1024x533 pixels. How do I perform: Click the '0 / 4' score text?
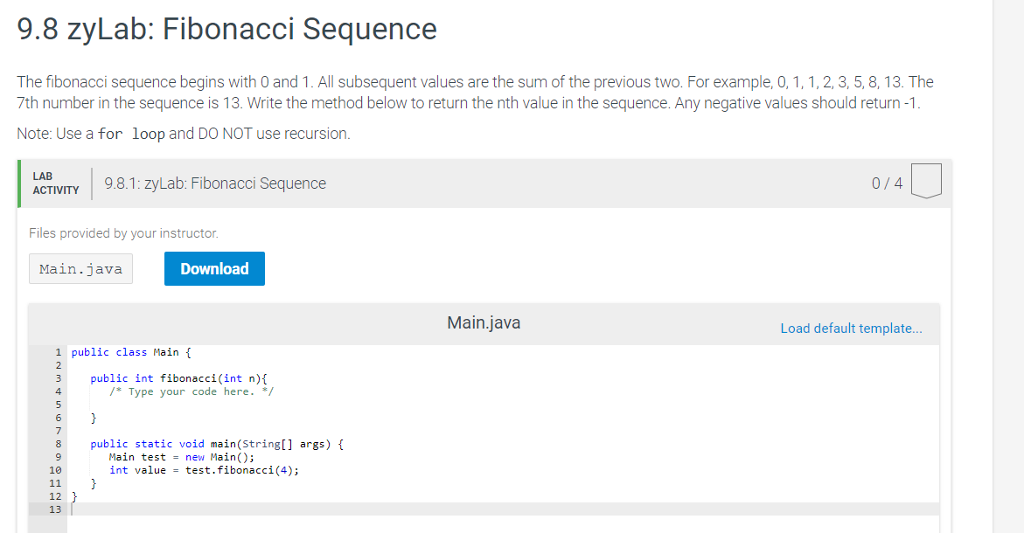pyautogui.click(x=886, y=184)
